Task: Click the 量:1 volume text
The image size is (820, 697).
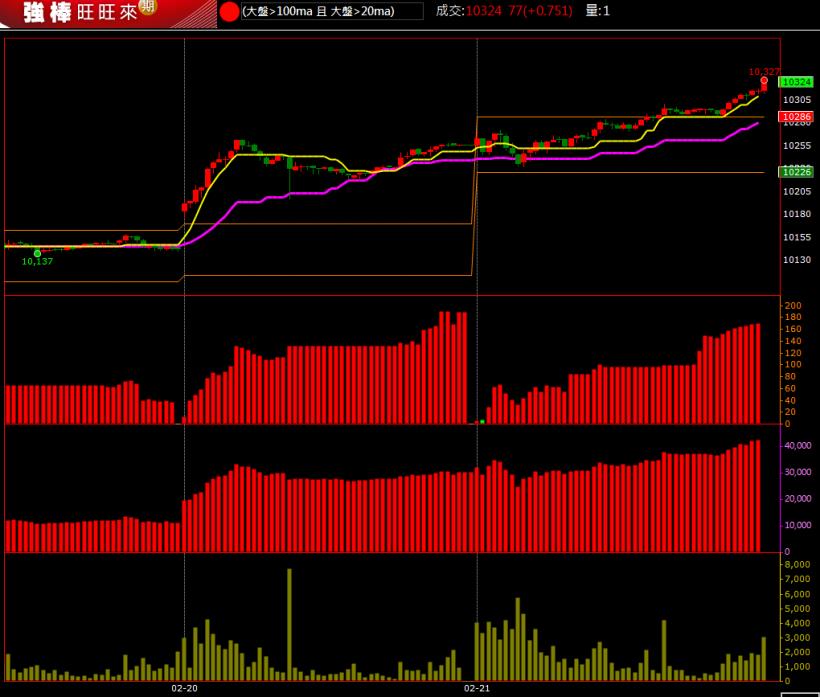Action: click(x=597, y=11)
